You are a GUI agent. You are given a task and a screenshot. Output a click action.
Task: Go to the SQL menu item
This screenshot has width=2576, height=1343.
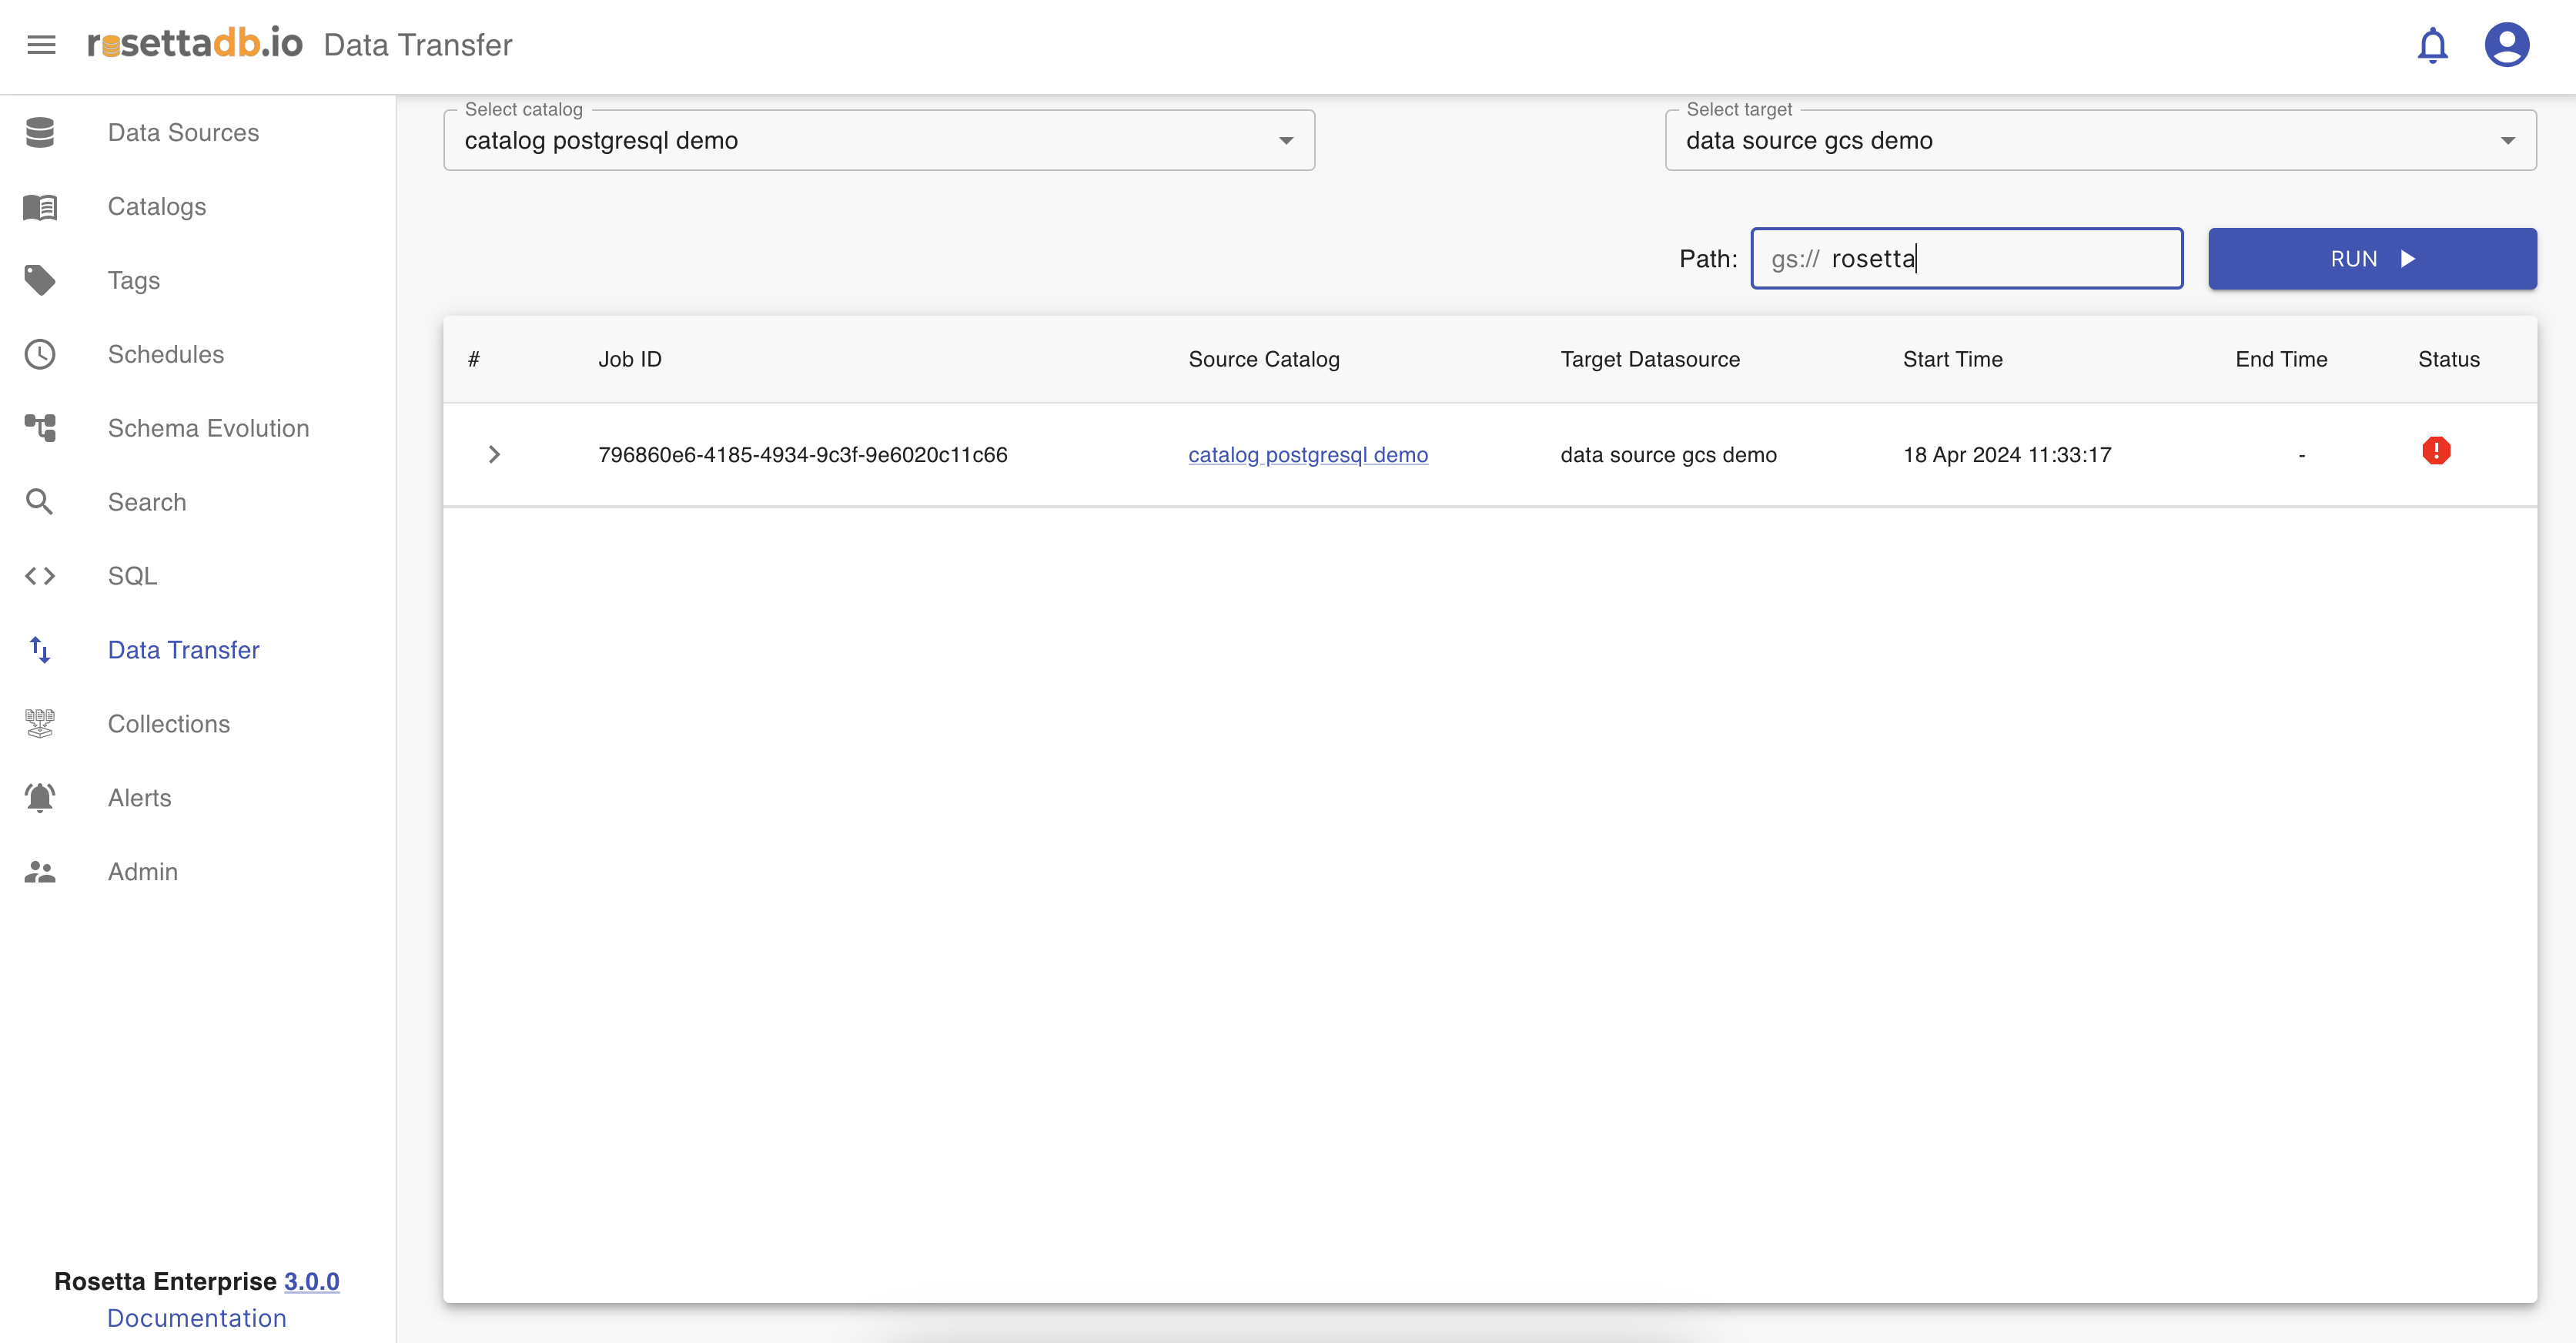pos(132,576)
